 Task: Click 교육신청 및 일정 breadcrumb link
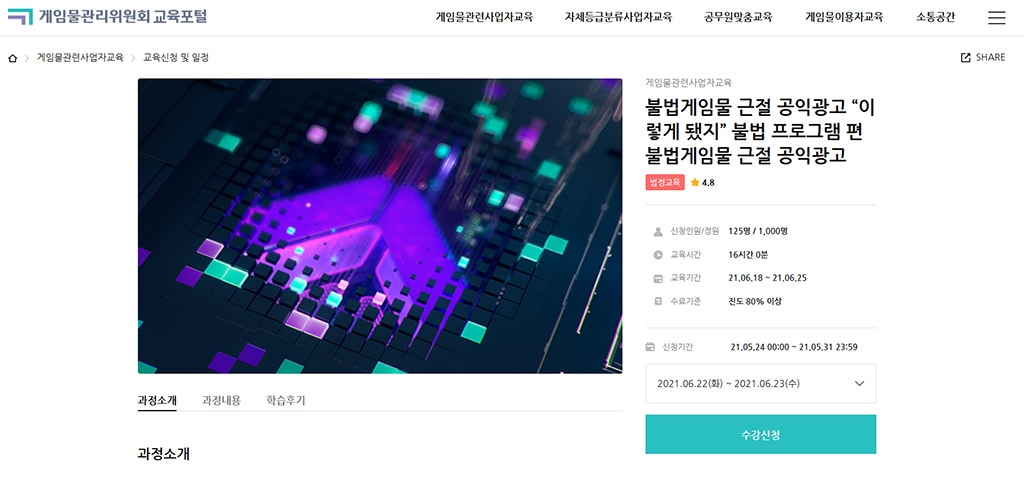tap(176, 58)
